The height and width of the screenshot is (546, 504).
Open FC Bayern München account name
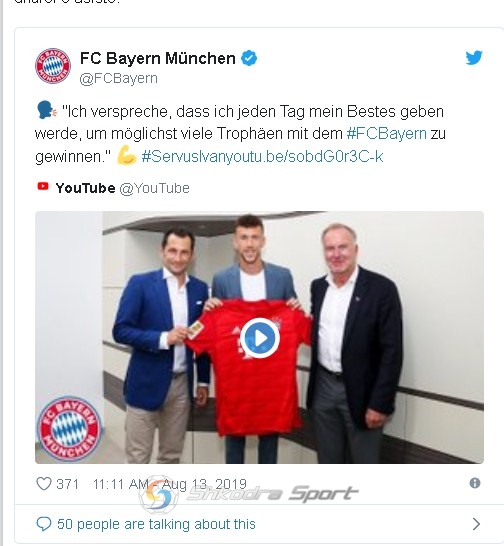tap(158, 58)
